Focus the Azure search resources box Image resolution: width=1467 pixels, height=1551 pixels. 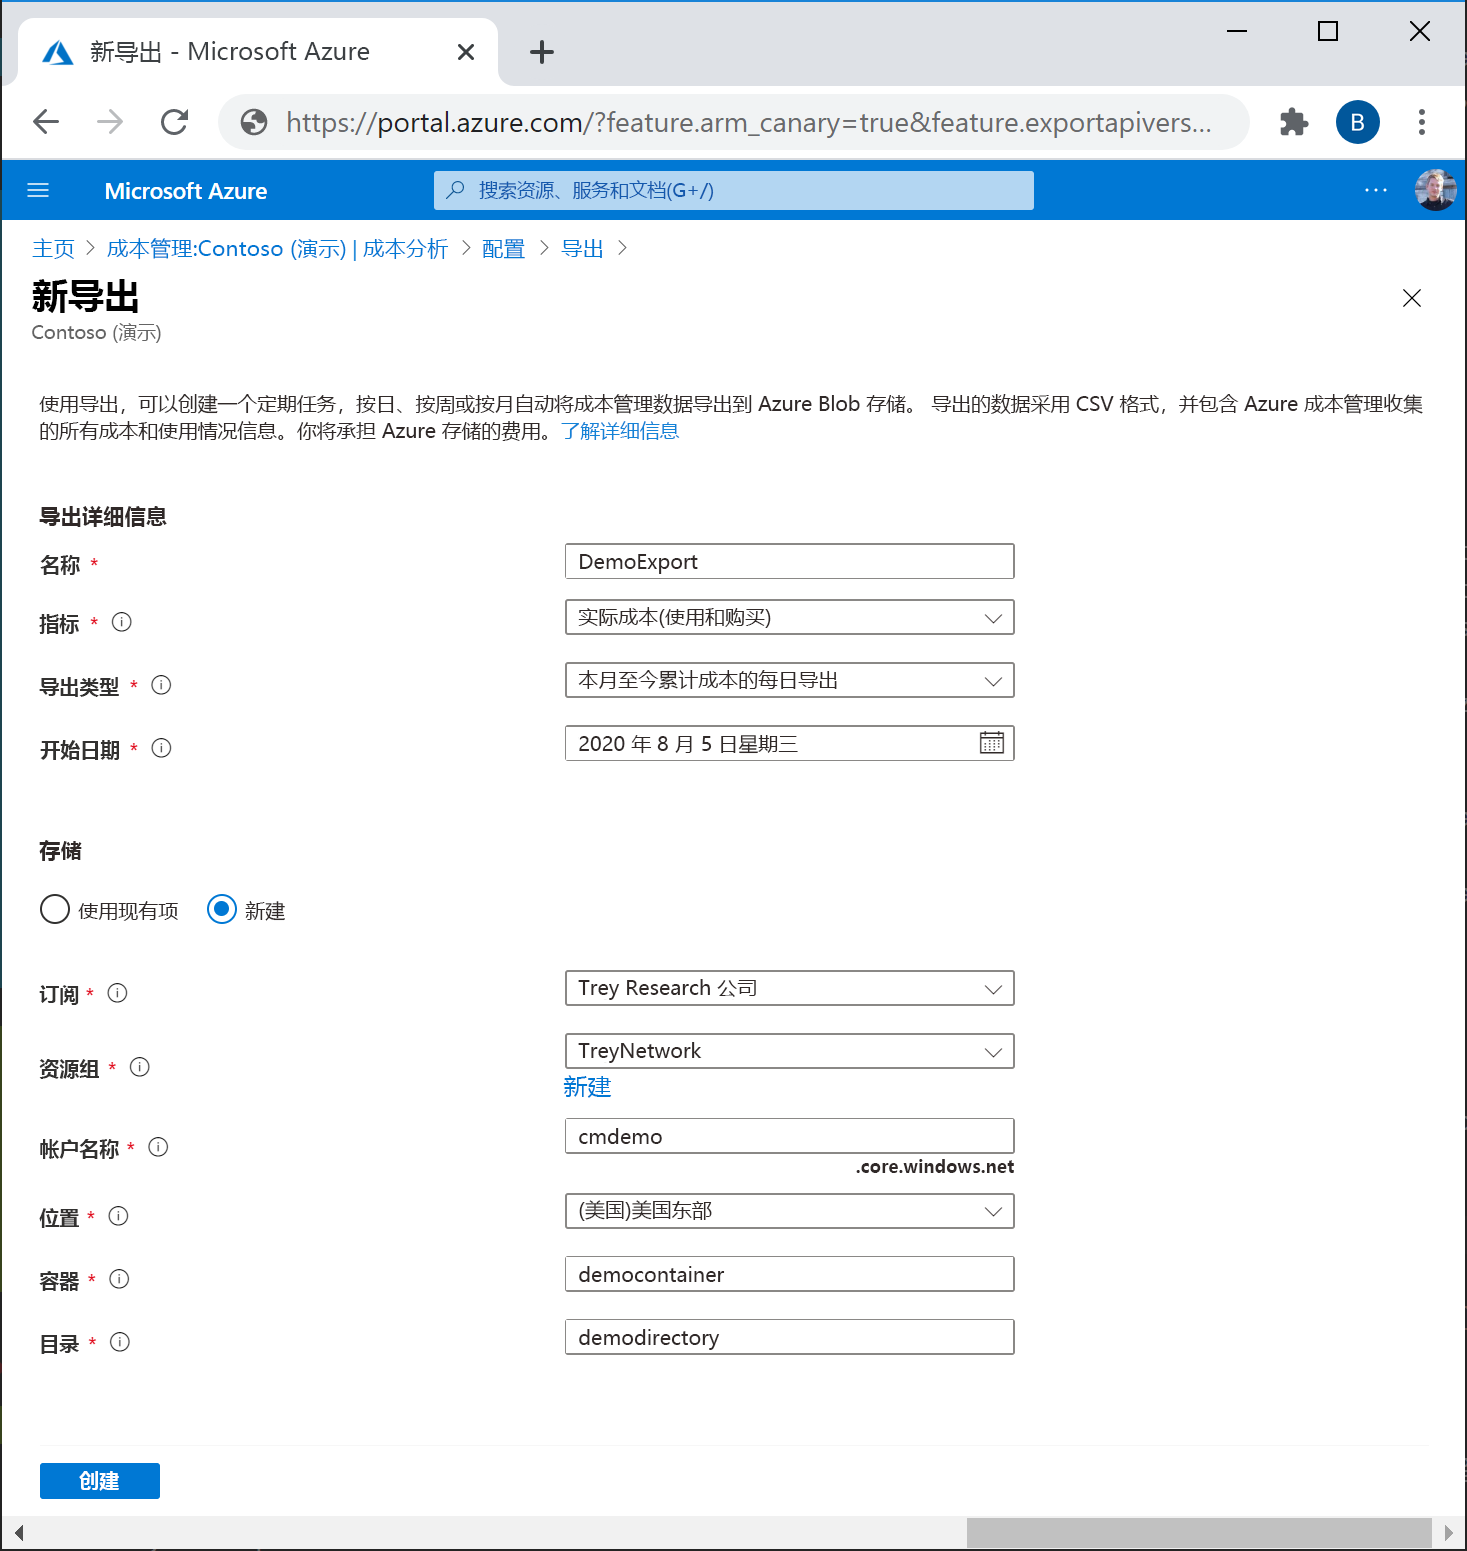tap(734, 190)
